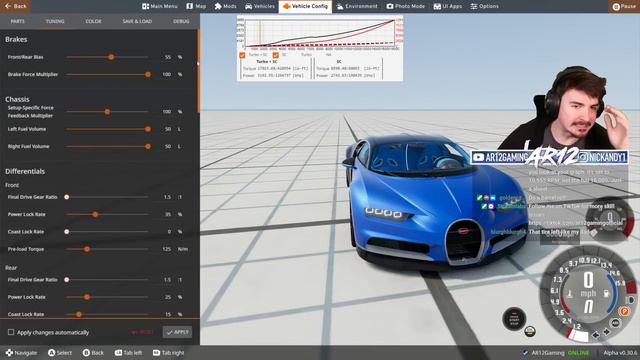Click the Left Fuel Volume value 50

tap(168, 129)
